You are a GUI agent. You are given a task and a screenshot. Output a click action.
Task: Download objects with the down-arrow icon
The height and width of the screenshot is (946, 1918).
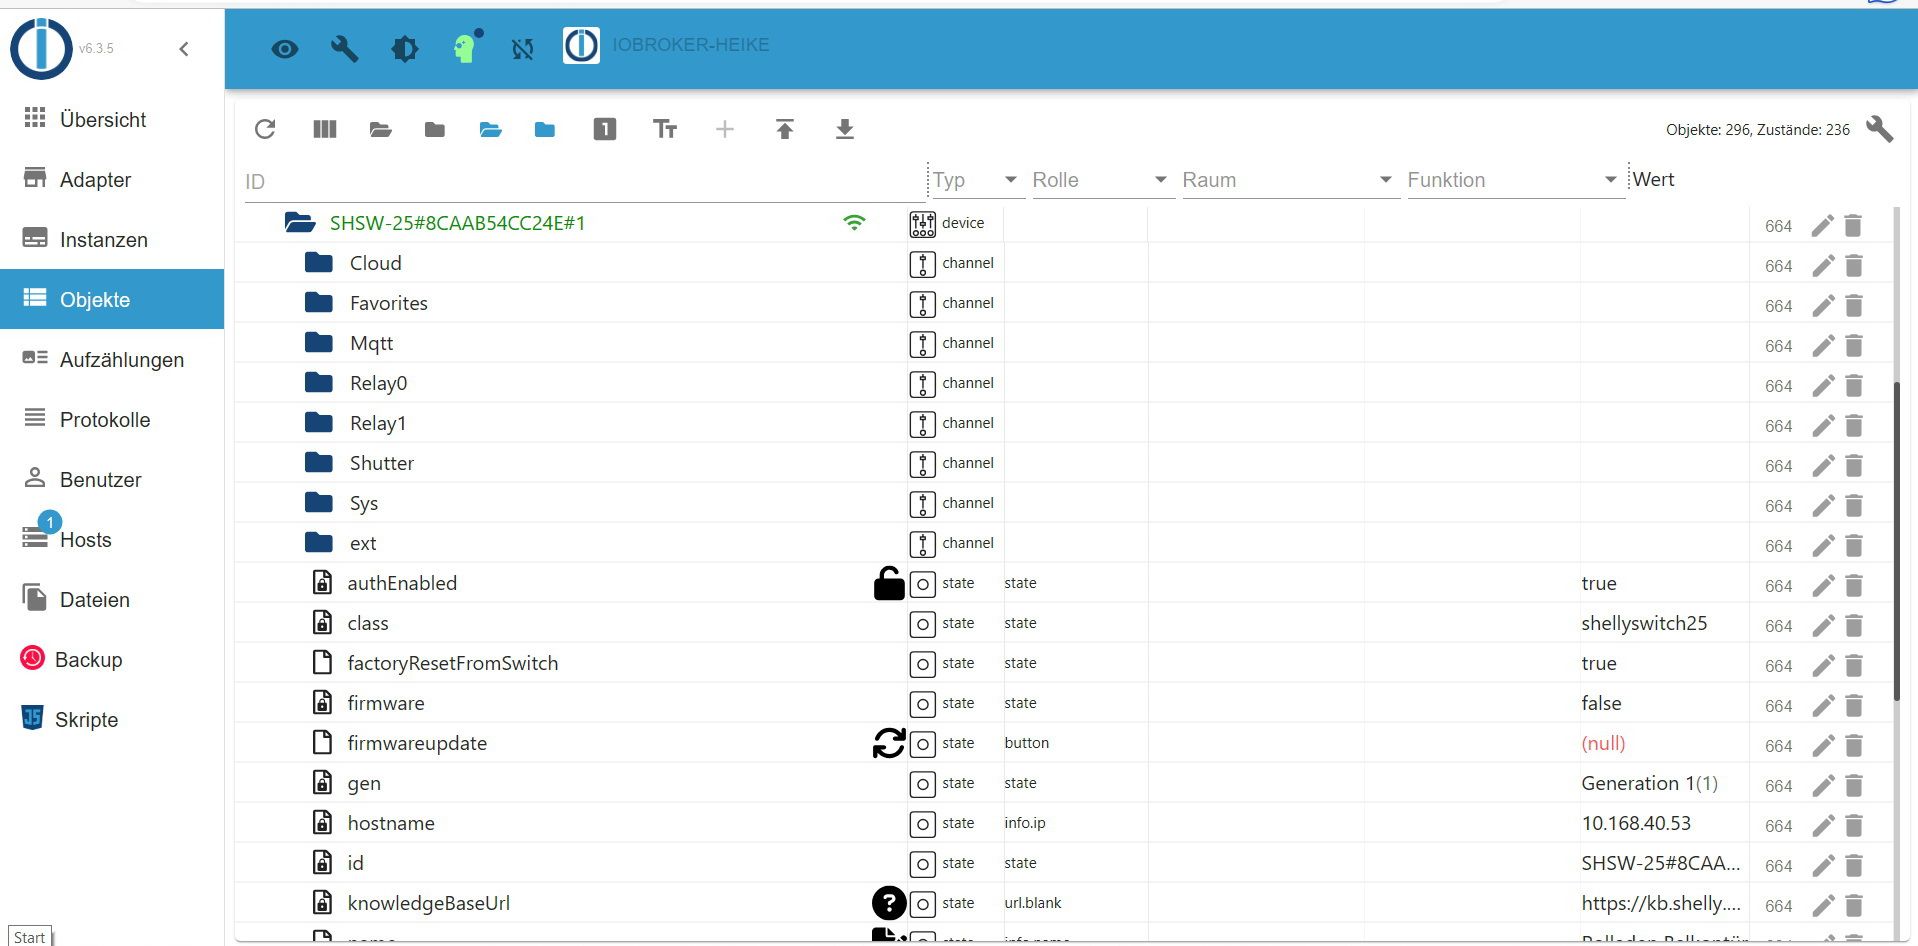click(x=845, y=129)
